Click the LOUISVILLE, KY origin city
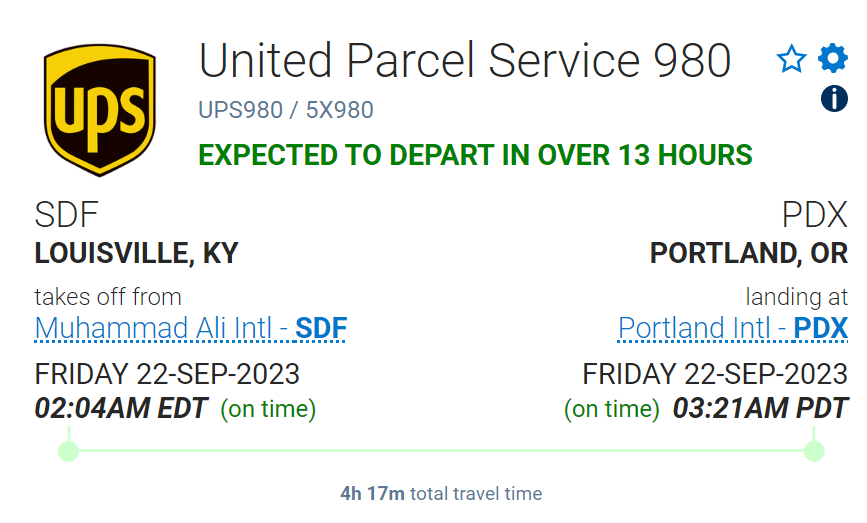 (137, 253)
